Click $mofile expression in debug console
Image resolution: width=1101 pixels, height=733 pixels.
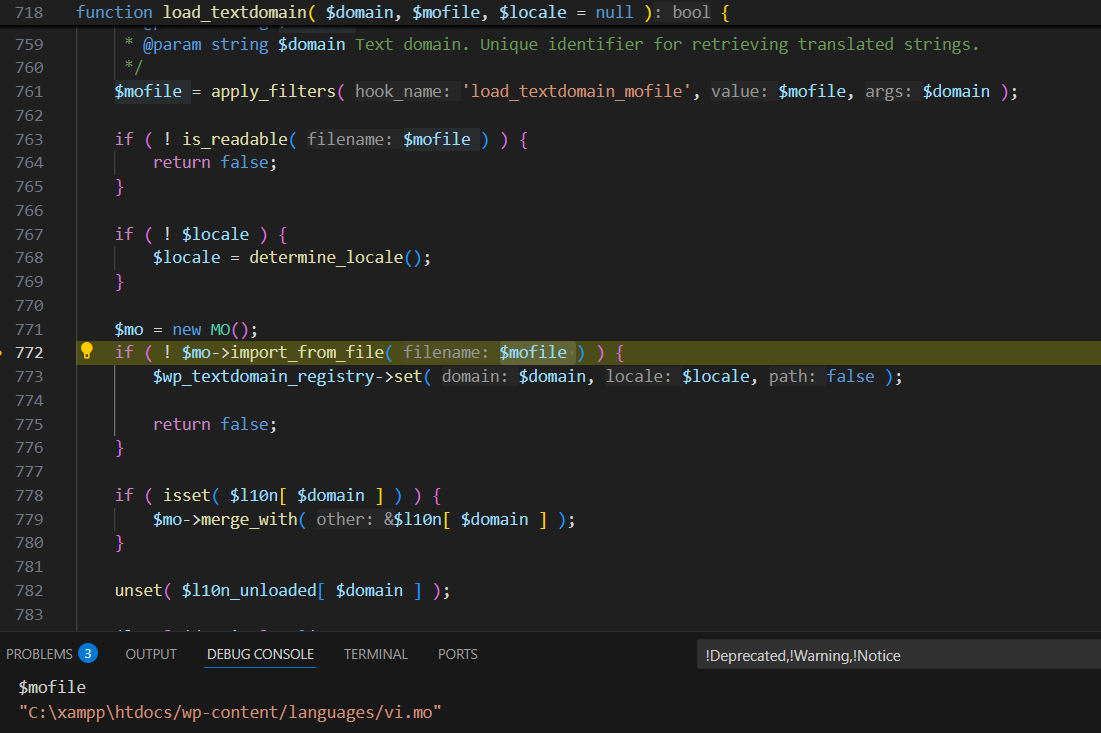tap(52, 687)
